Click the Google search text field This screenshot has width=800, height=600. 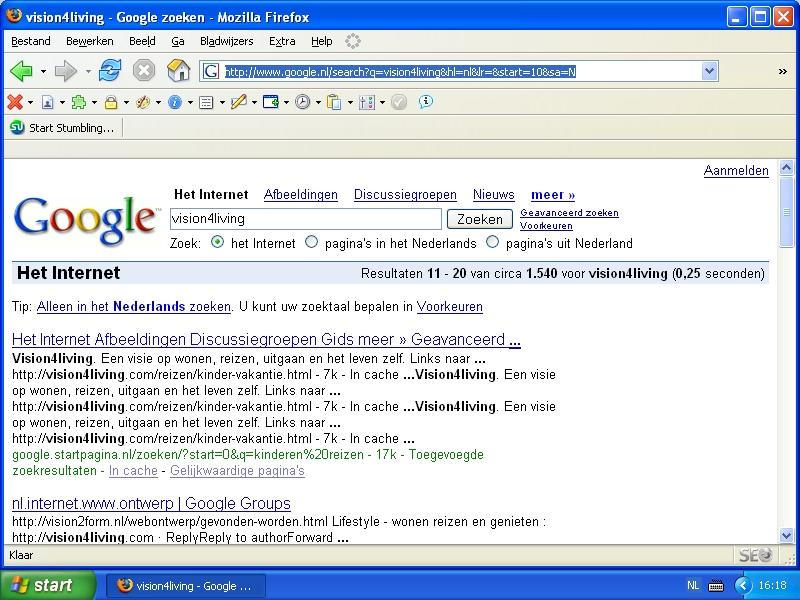tap(305, 219)
